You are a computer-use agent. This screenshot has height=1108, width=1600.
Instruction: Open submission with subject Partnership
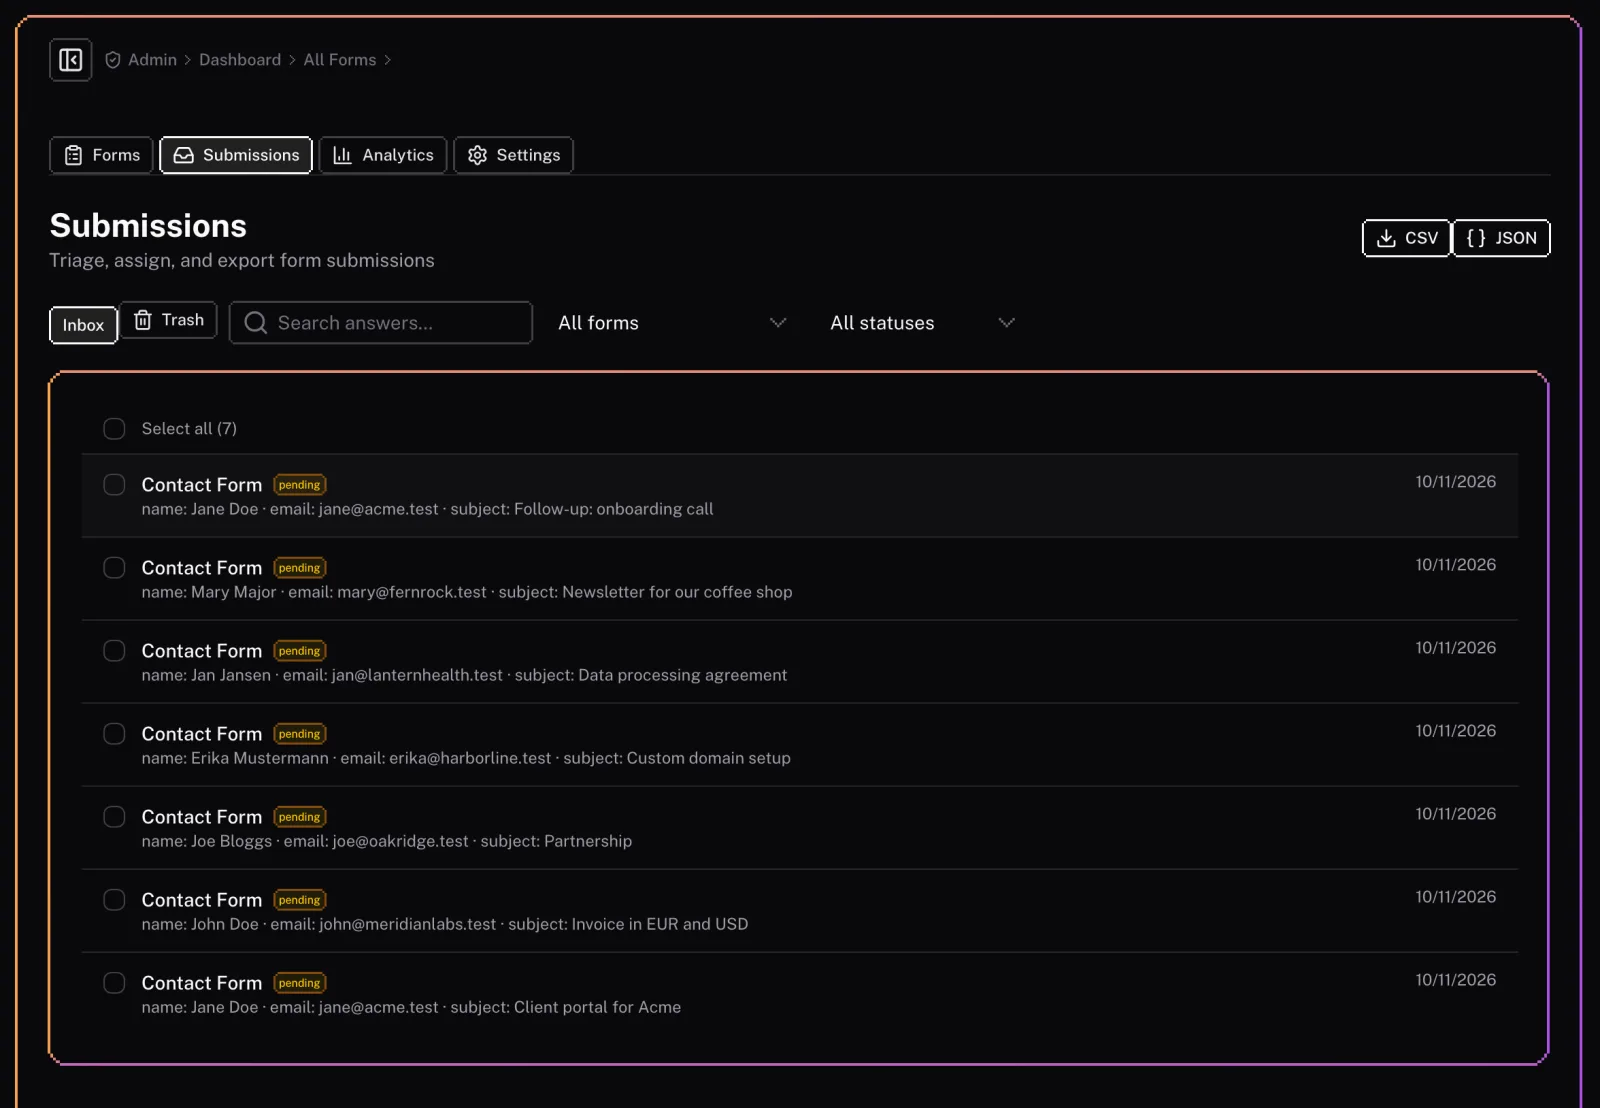click(800, 828)
